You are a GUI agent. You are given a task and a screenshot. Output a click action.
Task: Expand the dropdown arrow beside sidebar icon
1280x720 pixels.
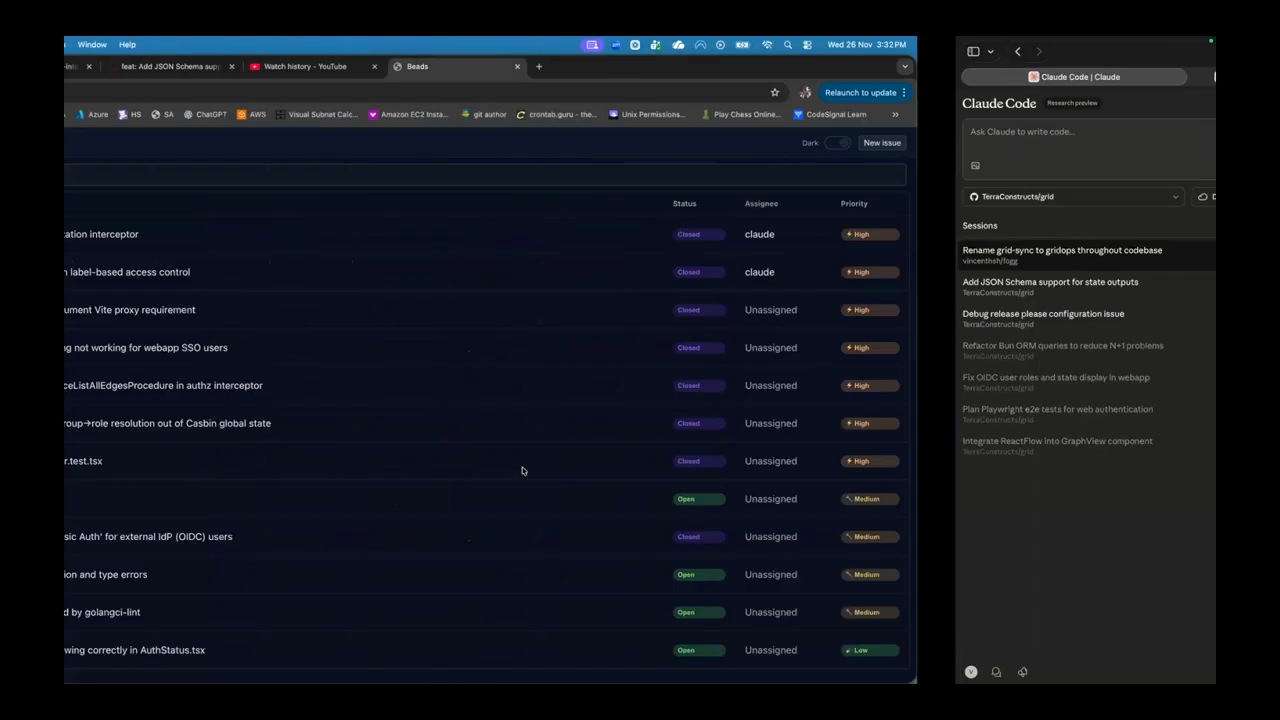(990, 52)
